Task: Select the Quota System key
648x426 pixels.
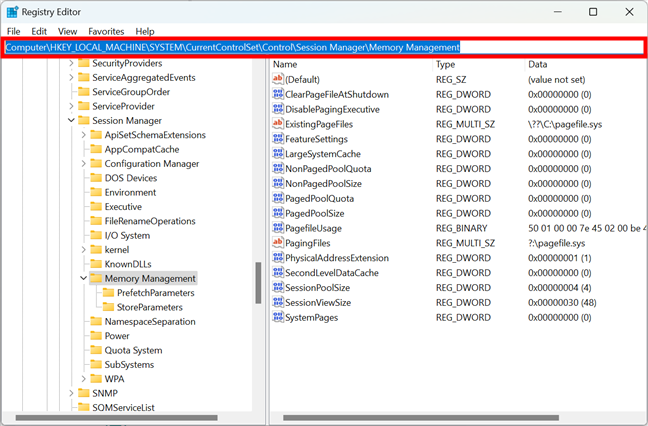Action: coord(133,350)
